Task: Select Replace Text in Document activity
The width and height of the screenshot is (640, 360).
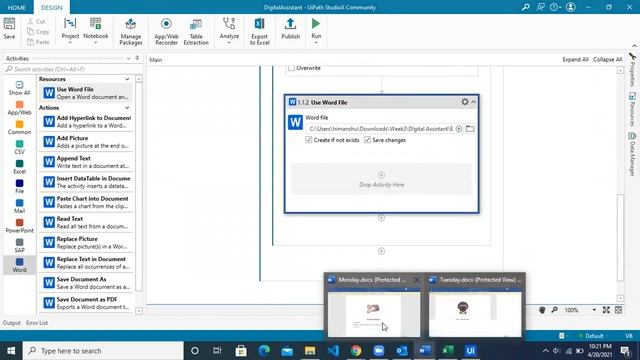Action: [86, 263]
